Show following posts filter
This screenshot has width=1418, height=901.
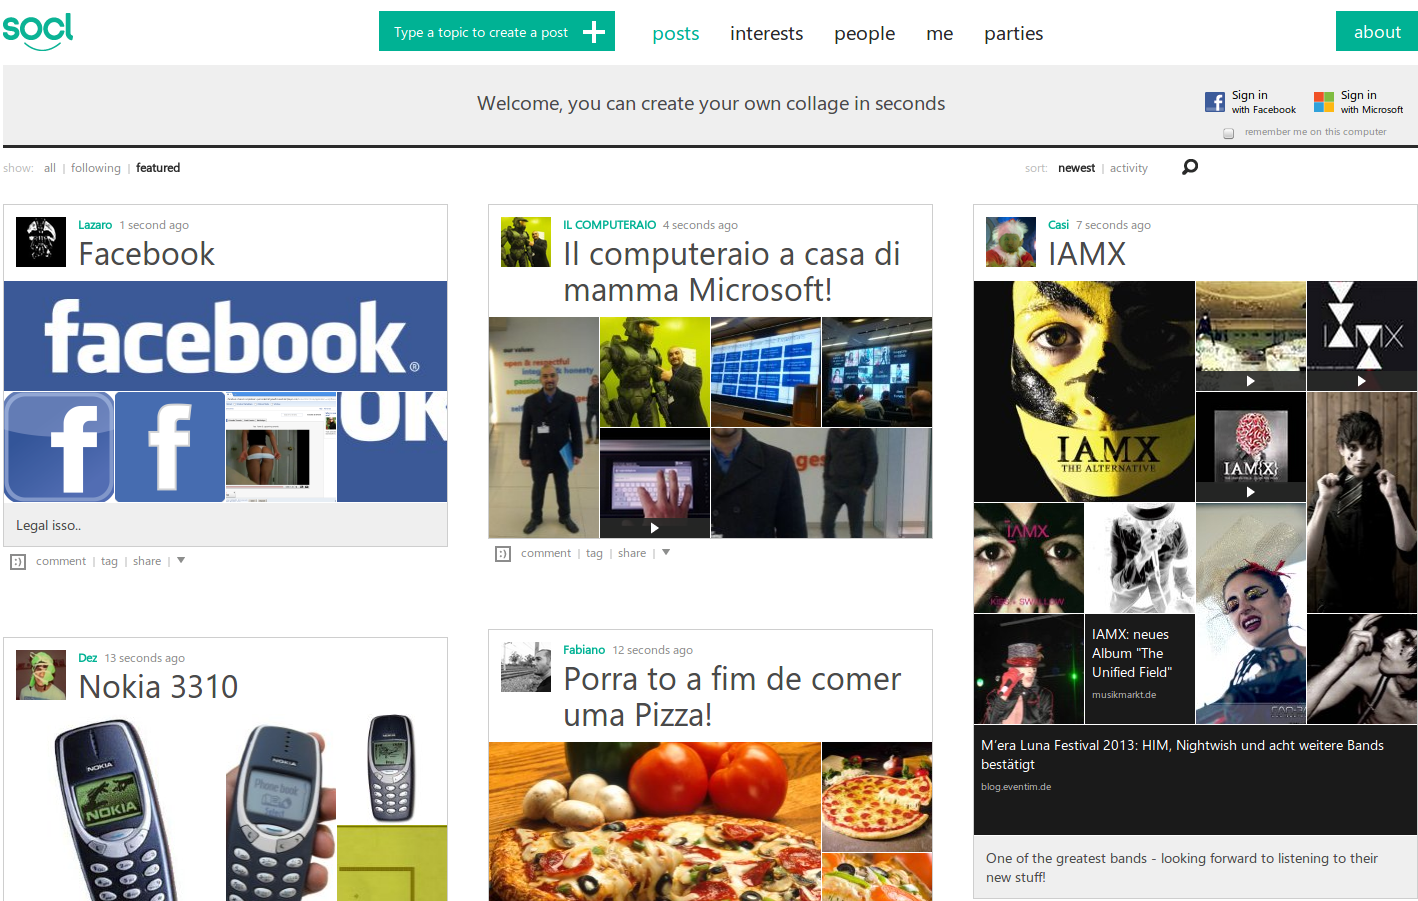[x=96, y=168]
